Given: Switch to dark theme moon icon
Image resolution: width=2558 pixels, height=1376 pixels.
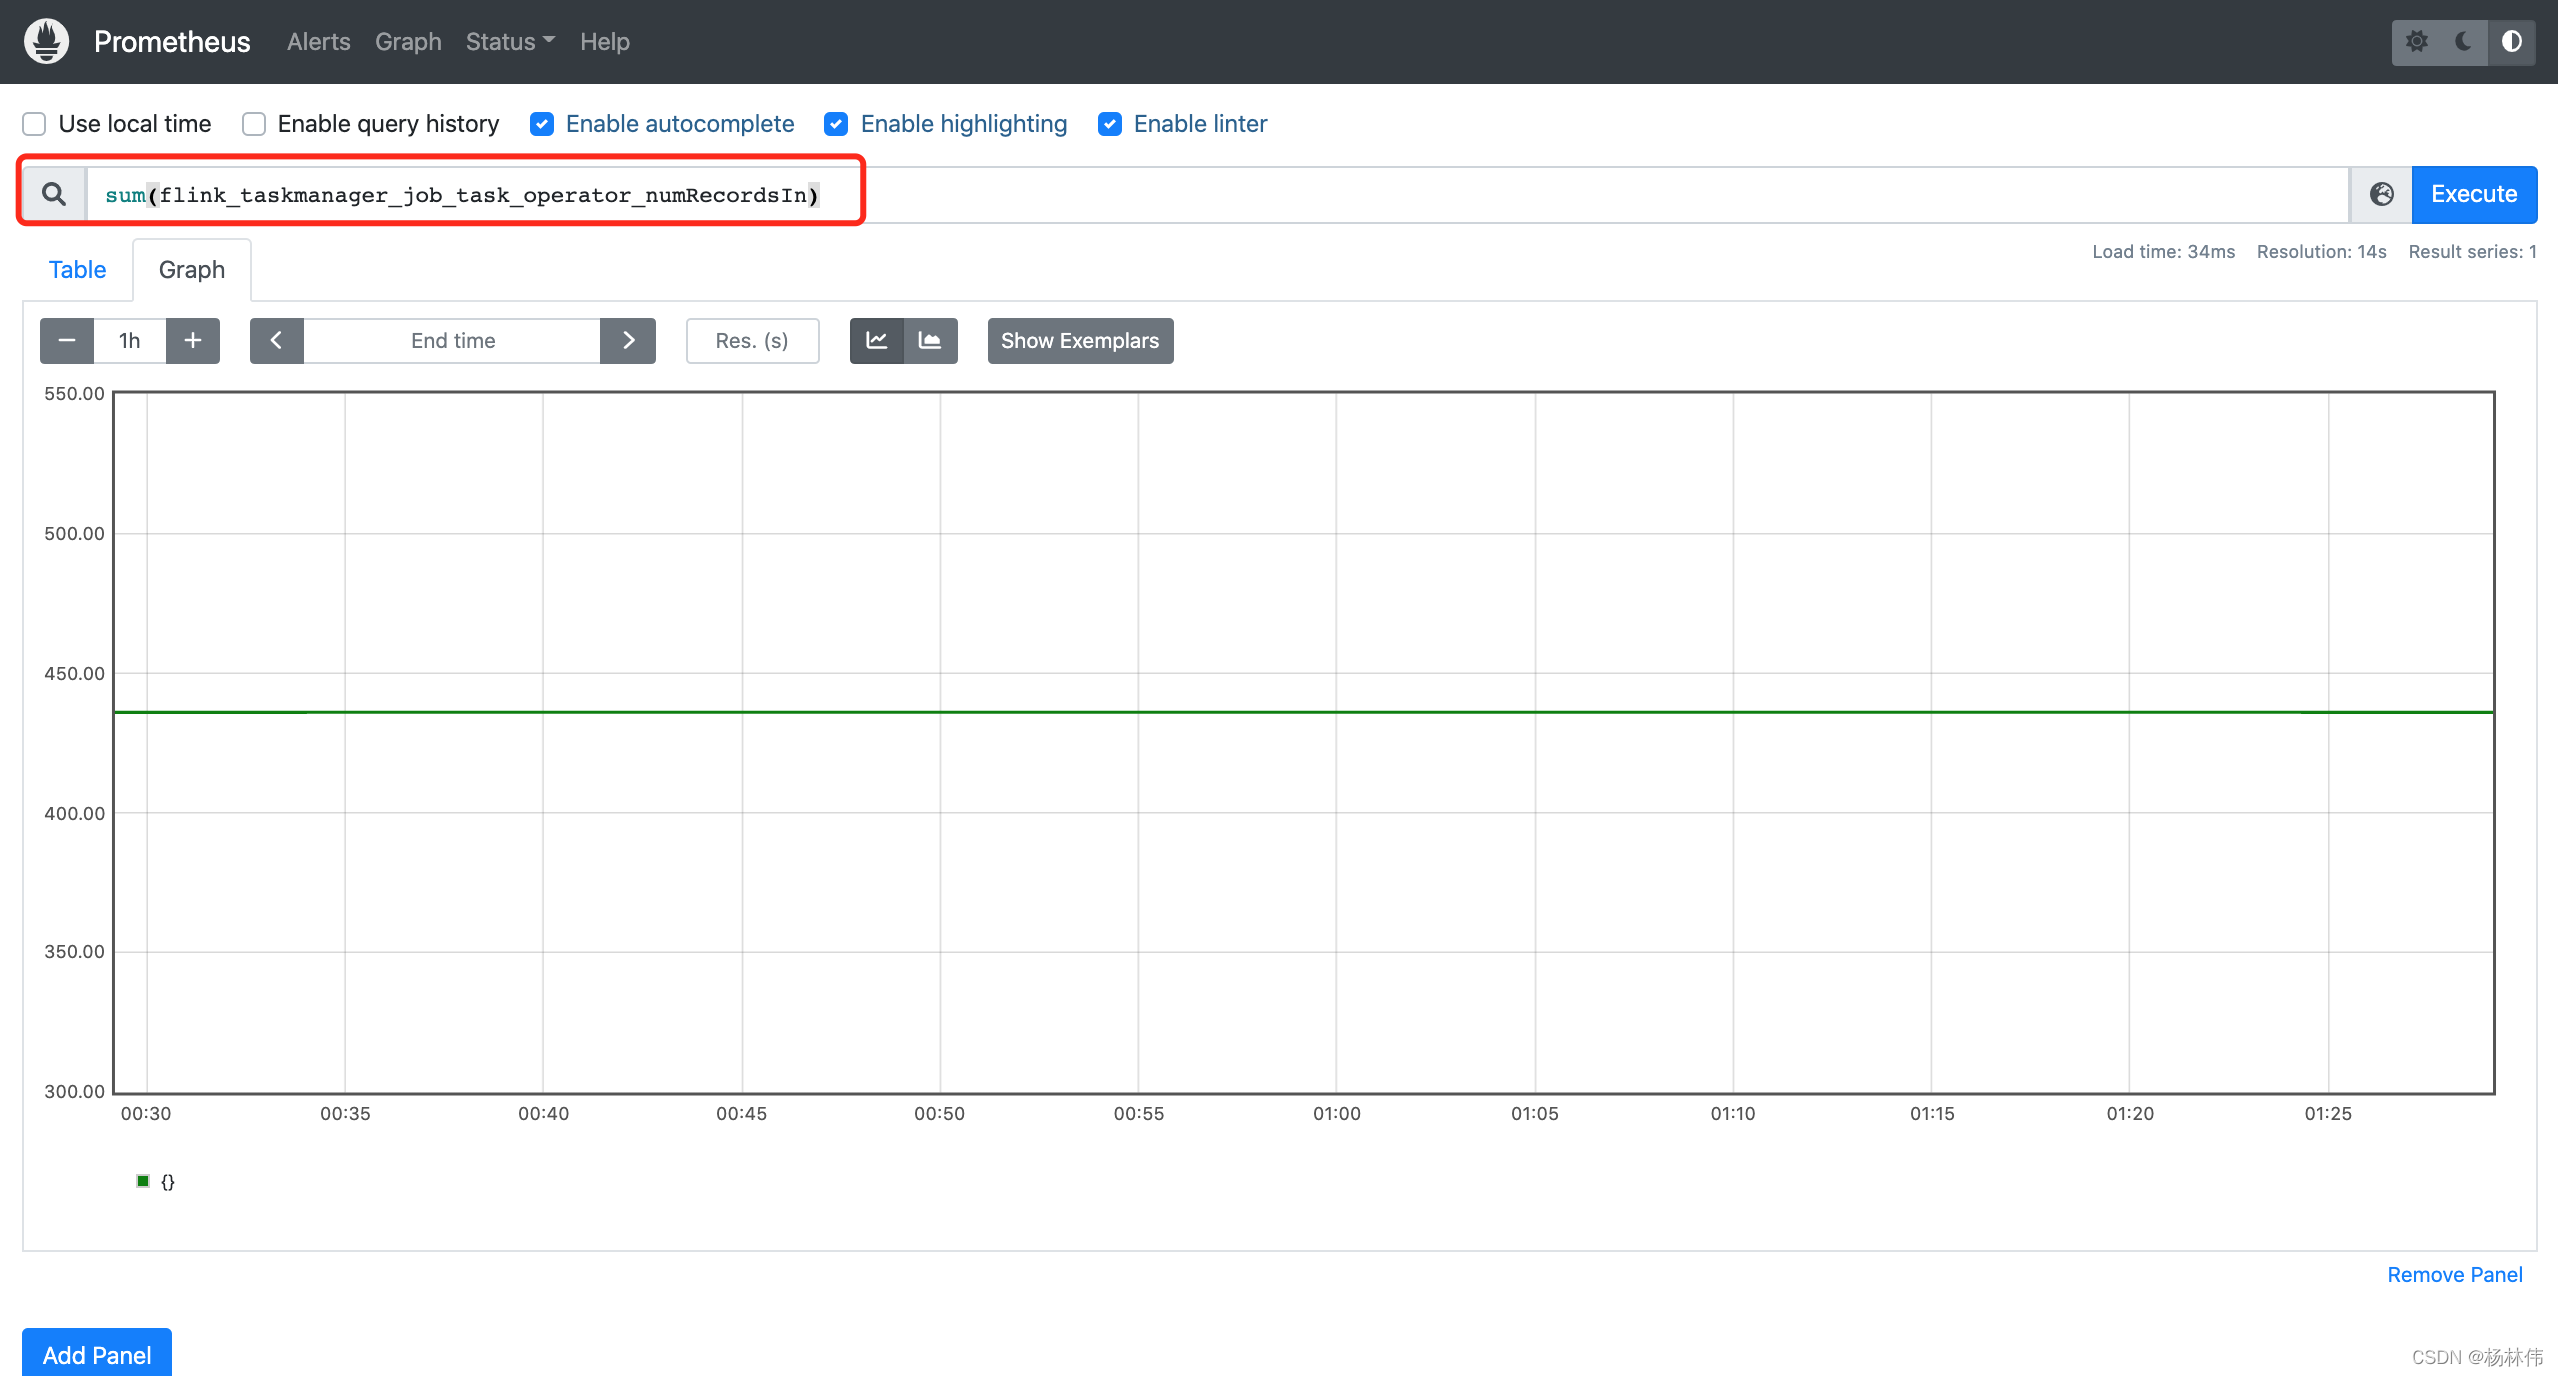Looking at the screenshot, I should [x=2464, y=41].
